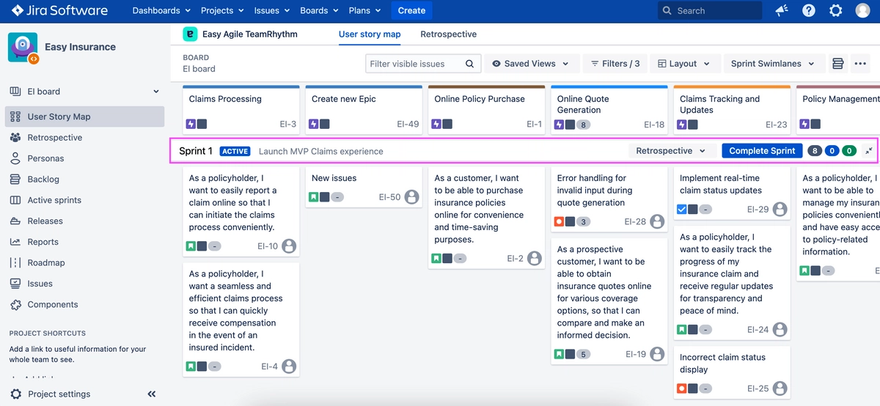
Task: Open the three-dot more options menu
Action: (860, 63)
